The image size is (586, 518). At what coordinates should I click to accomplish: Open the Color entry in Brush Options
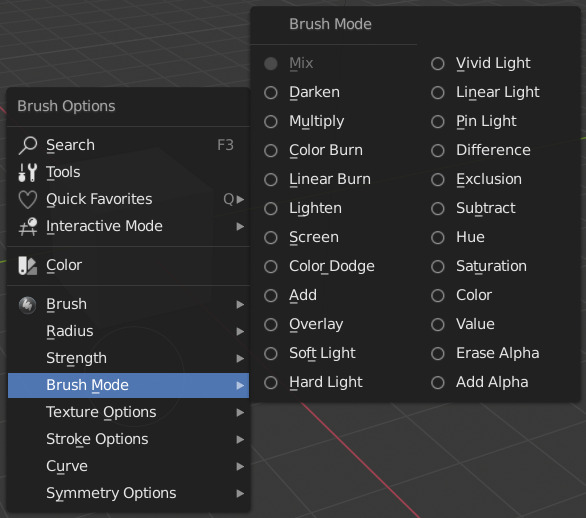click(128, 265)
